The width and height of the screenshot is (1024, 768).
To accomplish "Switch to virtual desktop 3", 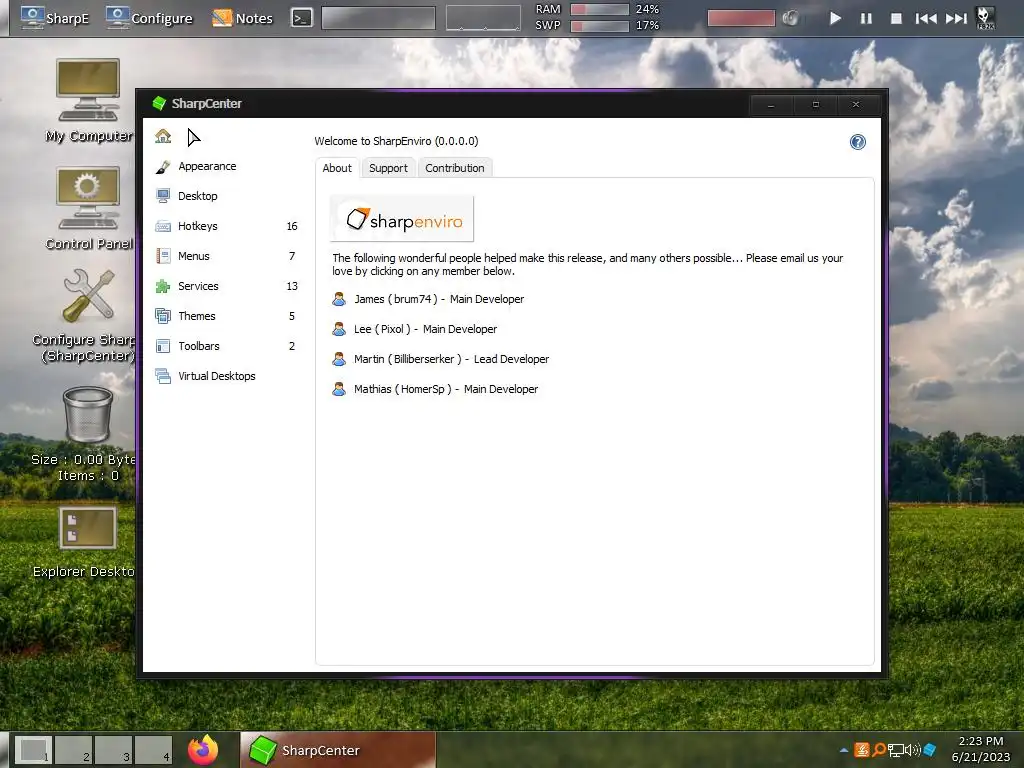I will [x=114, y=750].
